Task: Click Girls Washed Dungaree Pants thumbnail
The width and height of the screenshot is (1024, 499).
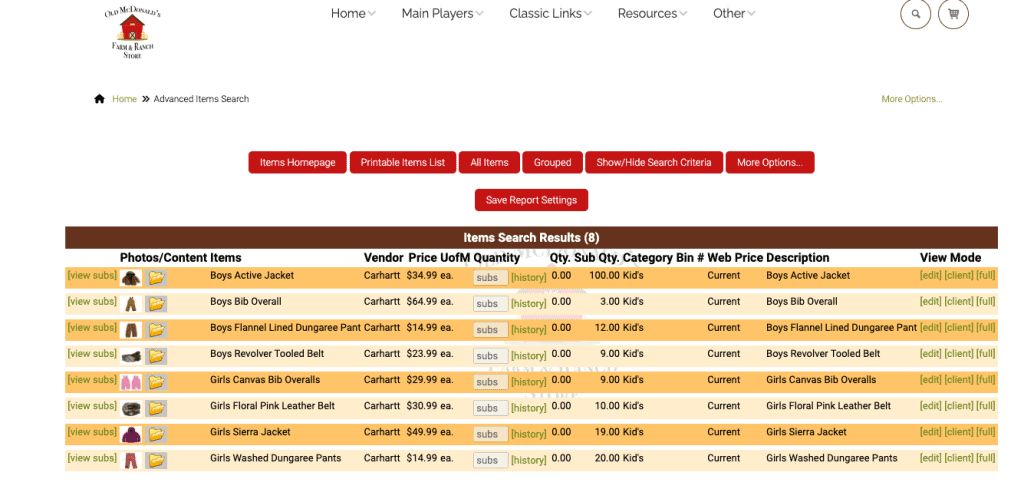Action: point(131,460)
